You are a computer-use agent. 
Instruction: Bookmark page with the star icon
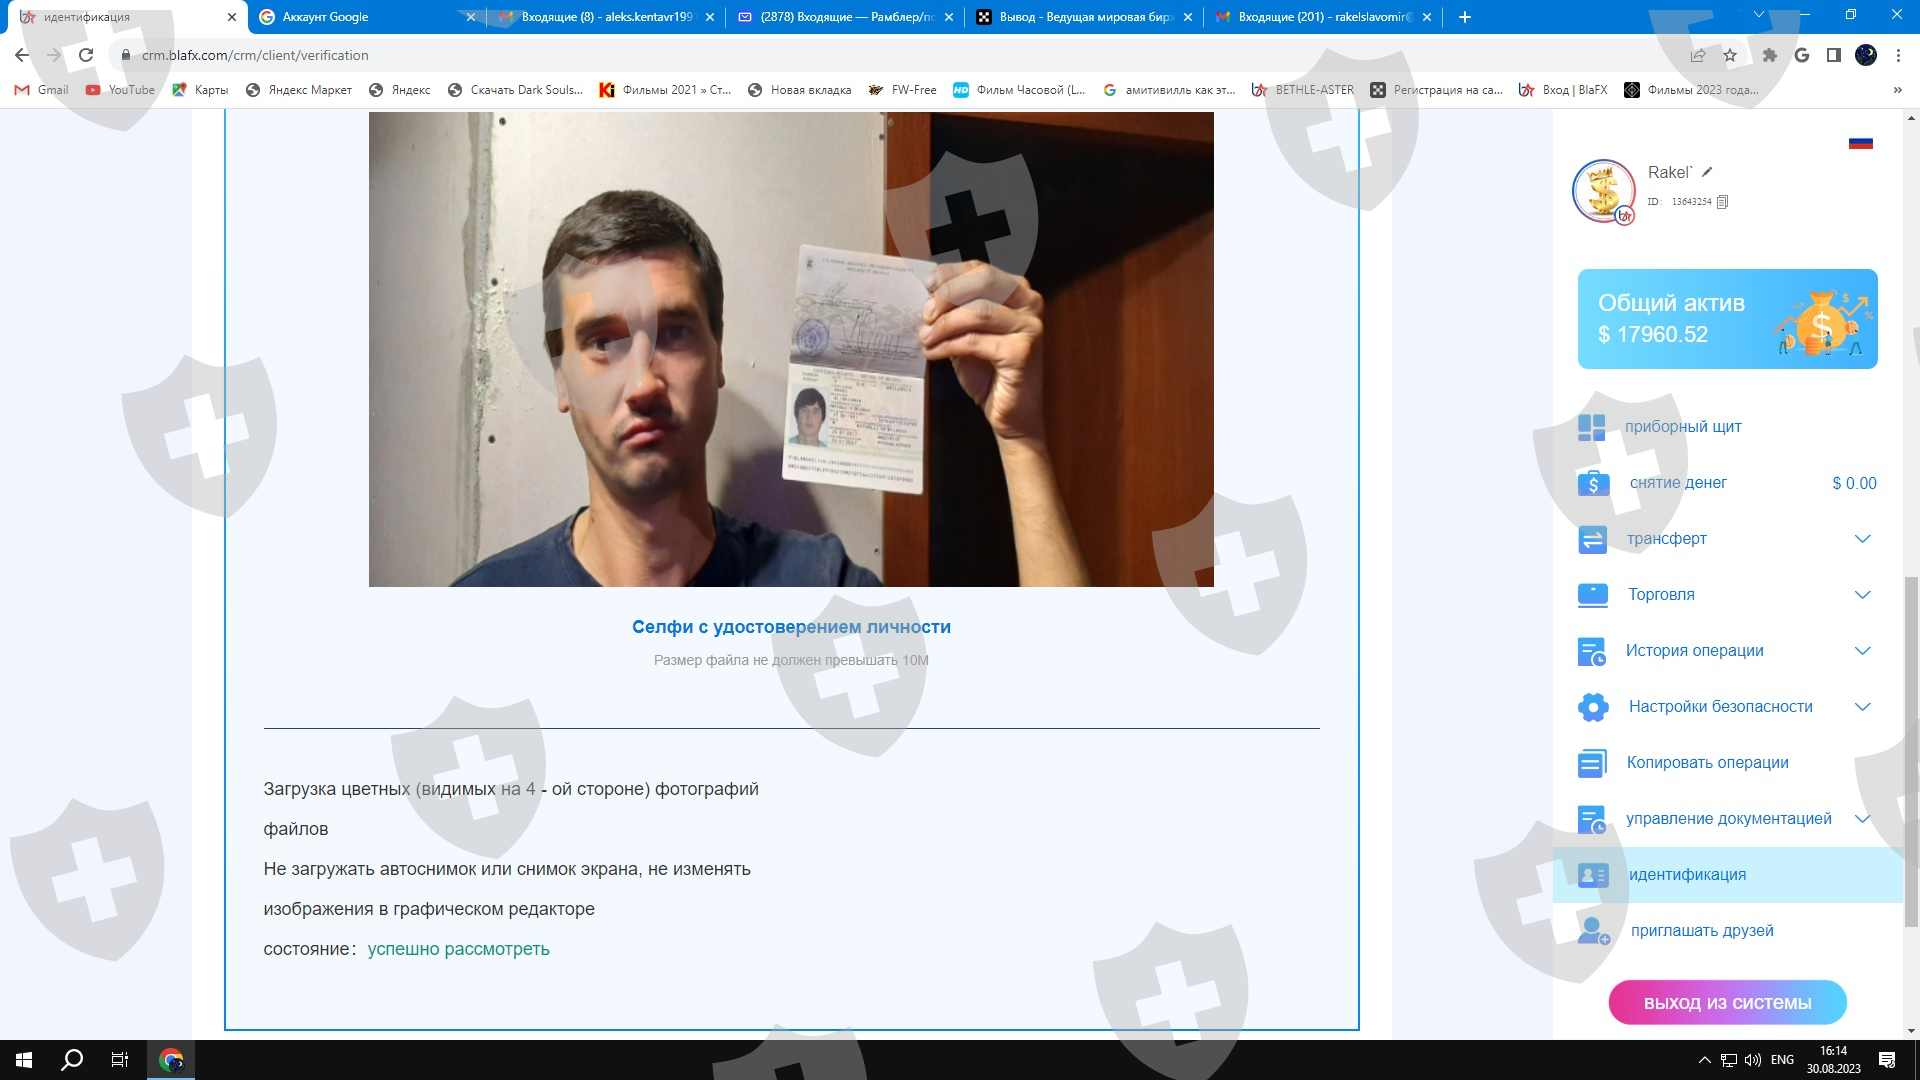point(1730,55)
